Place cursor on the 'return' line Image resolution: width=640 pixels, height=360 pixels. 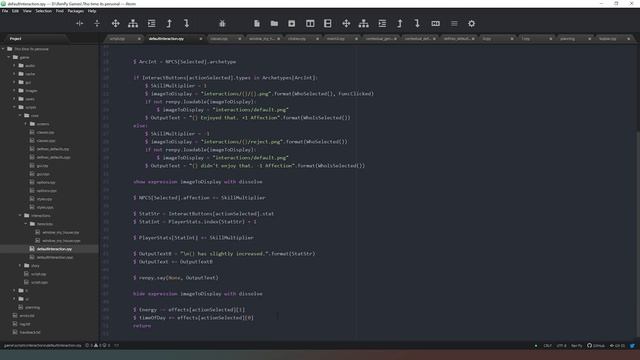point(142,326)
